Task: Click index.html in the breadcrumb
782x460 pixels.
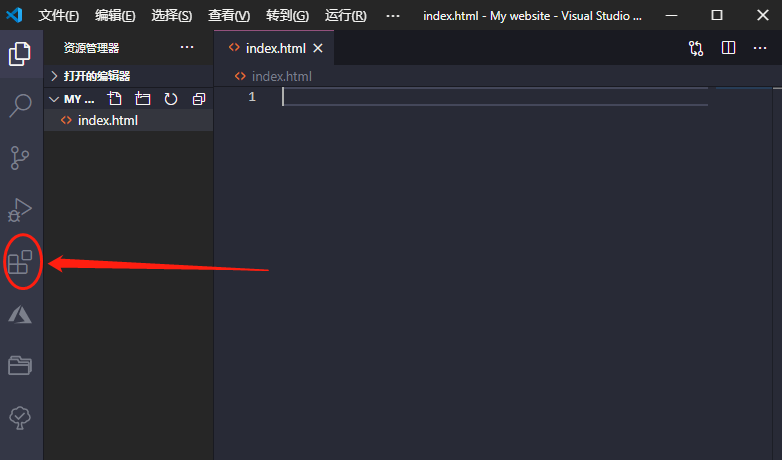Action: tap(281, 76)
